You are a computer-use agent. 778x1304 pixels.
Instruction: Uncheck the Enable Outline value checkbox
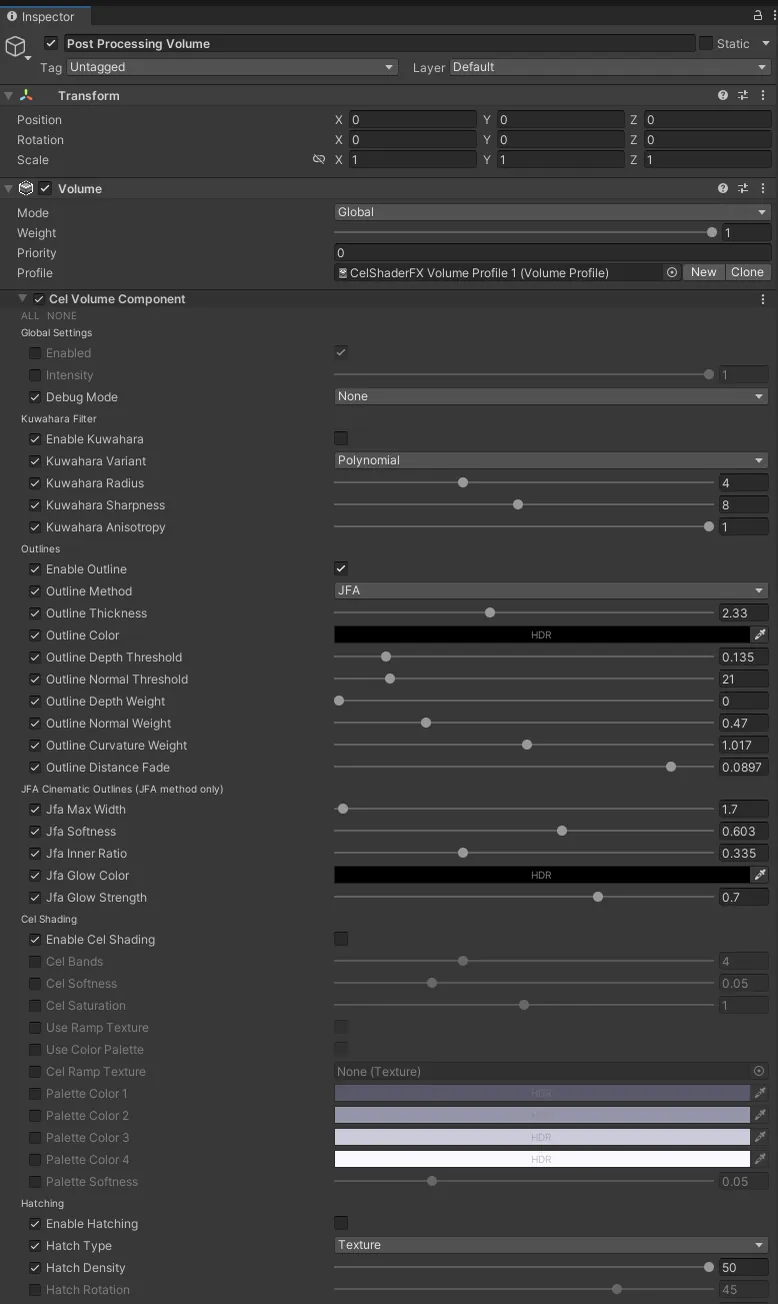point(341,568)
